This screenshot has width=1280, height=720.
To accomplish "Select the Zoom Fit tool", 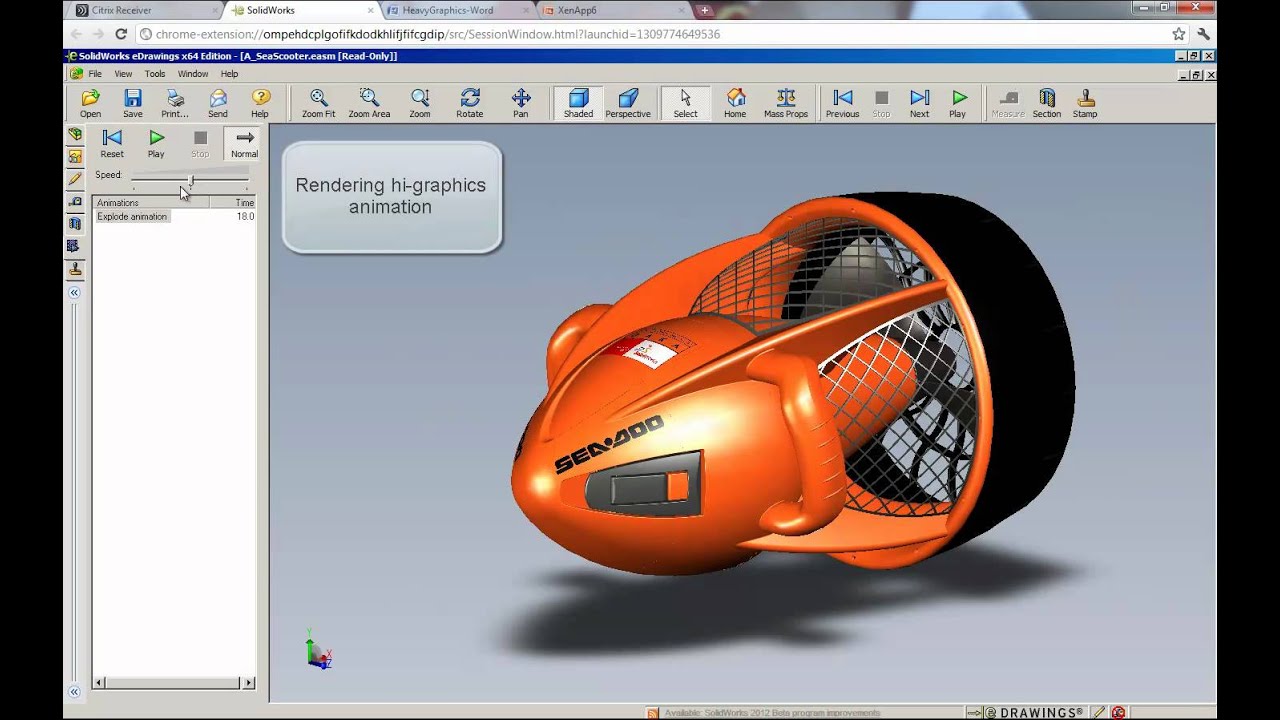I will click(x=318, y=103).
